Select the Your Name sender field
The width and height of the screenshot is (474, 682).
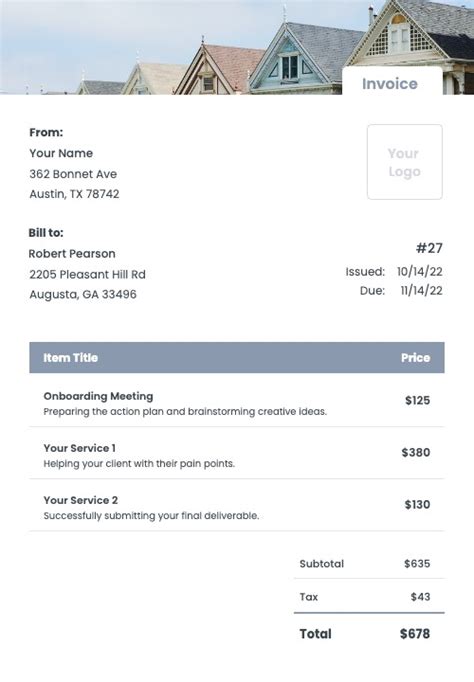tap(61, 153)
